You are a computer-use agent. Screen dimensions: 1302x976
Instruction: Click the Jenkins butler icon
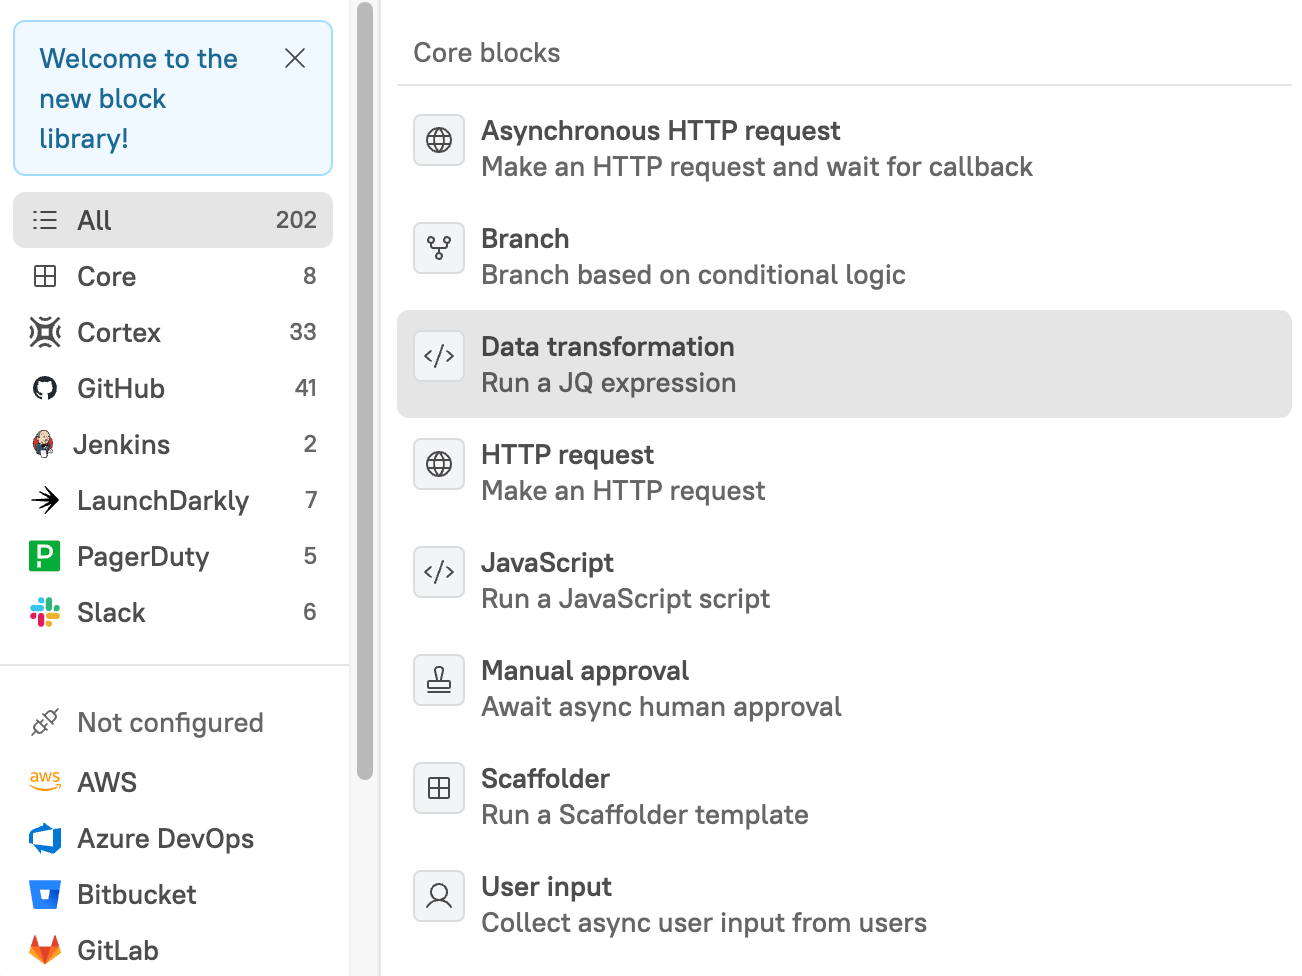pos(43,444)
